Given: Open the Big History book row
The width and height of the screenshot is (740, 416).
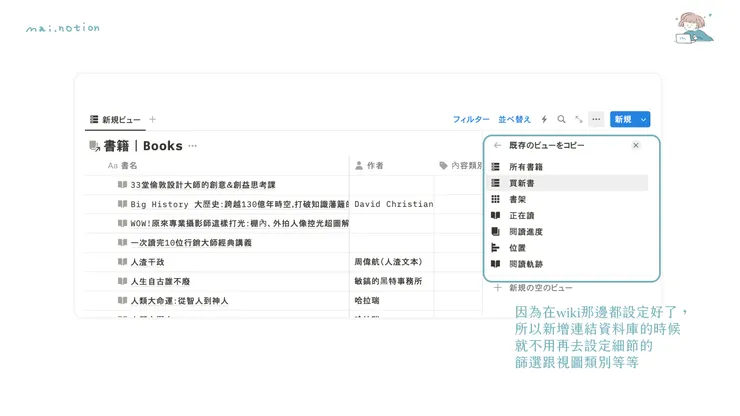Looking at the screenshot, I should click(x=239, y=204).
